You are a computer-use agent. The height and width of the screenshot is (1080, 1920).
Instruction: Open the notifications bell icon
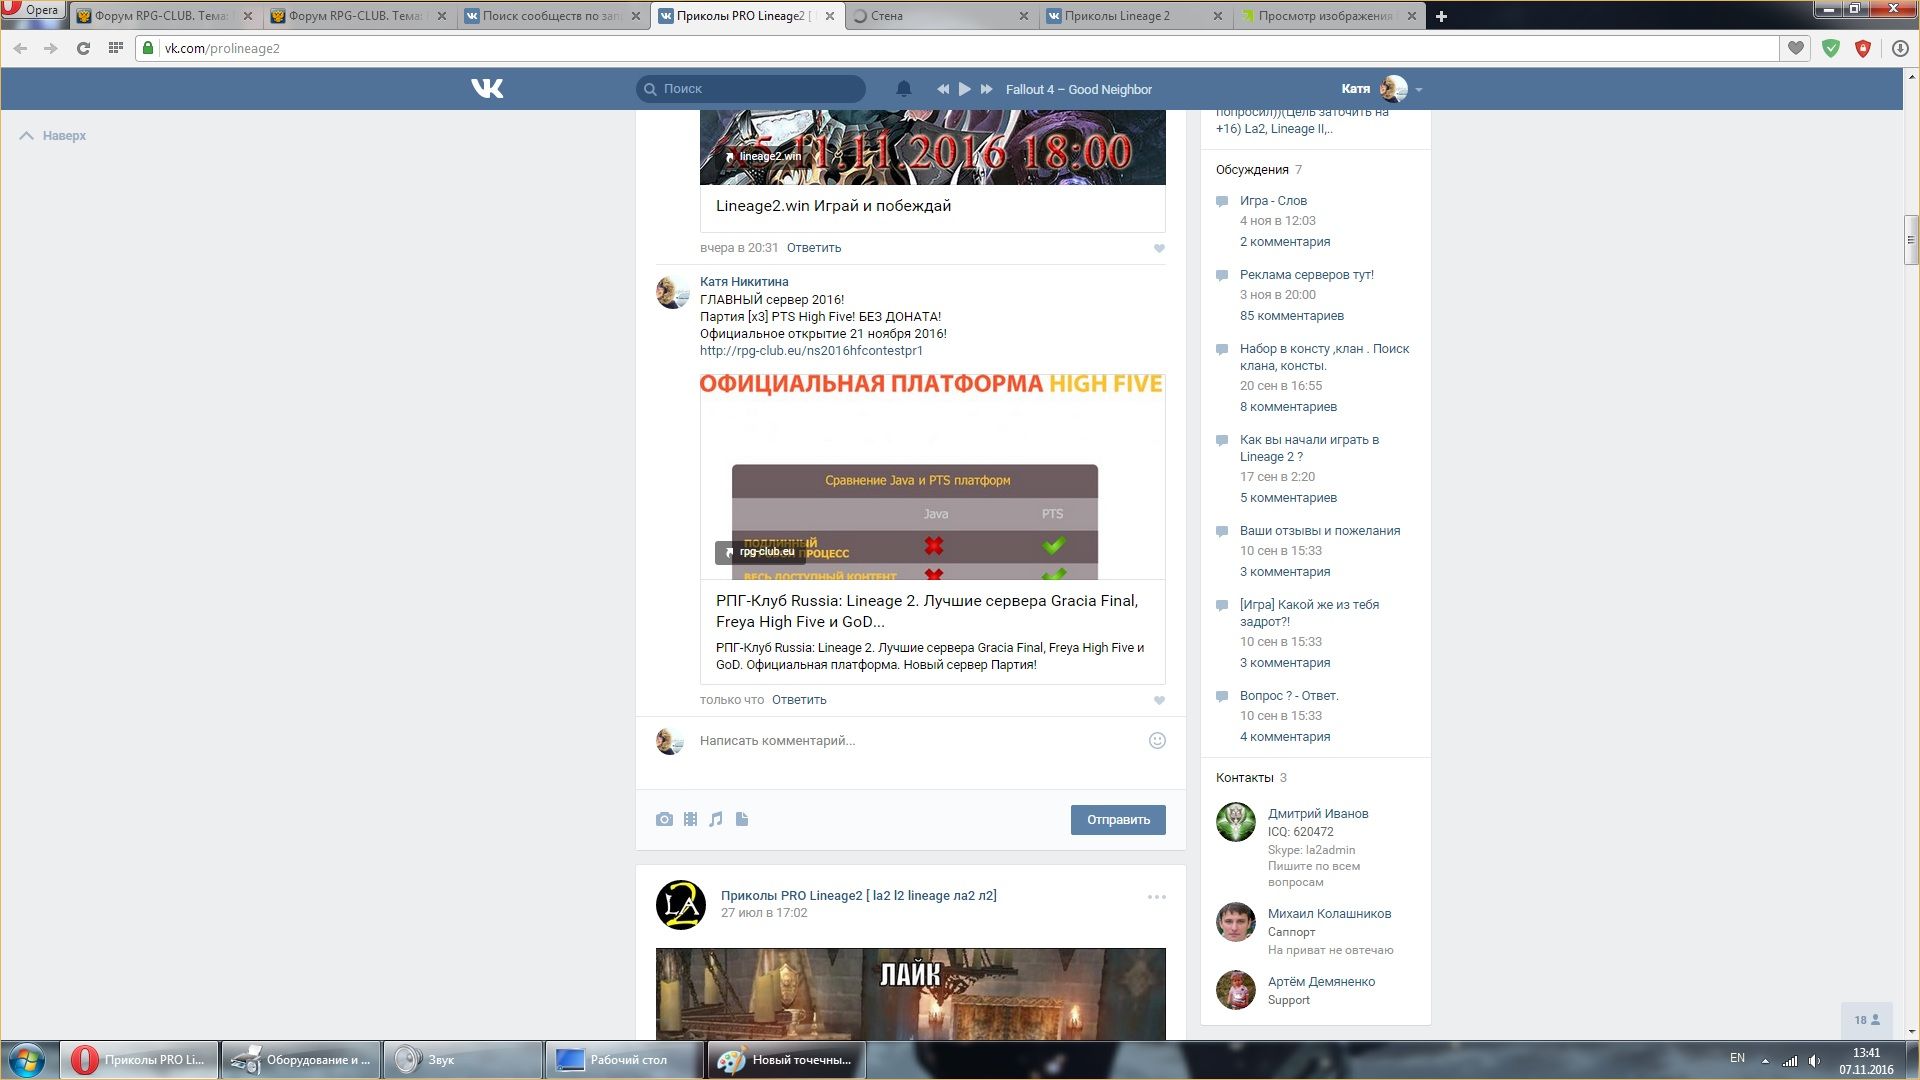click(x=904, y=89)
